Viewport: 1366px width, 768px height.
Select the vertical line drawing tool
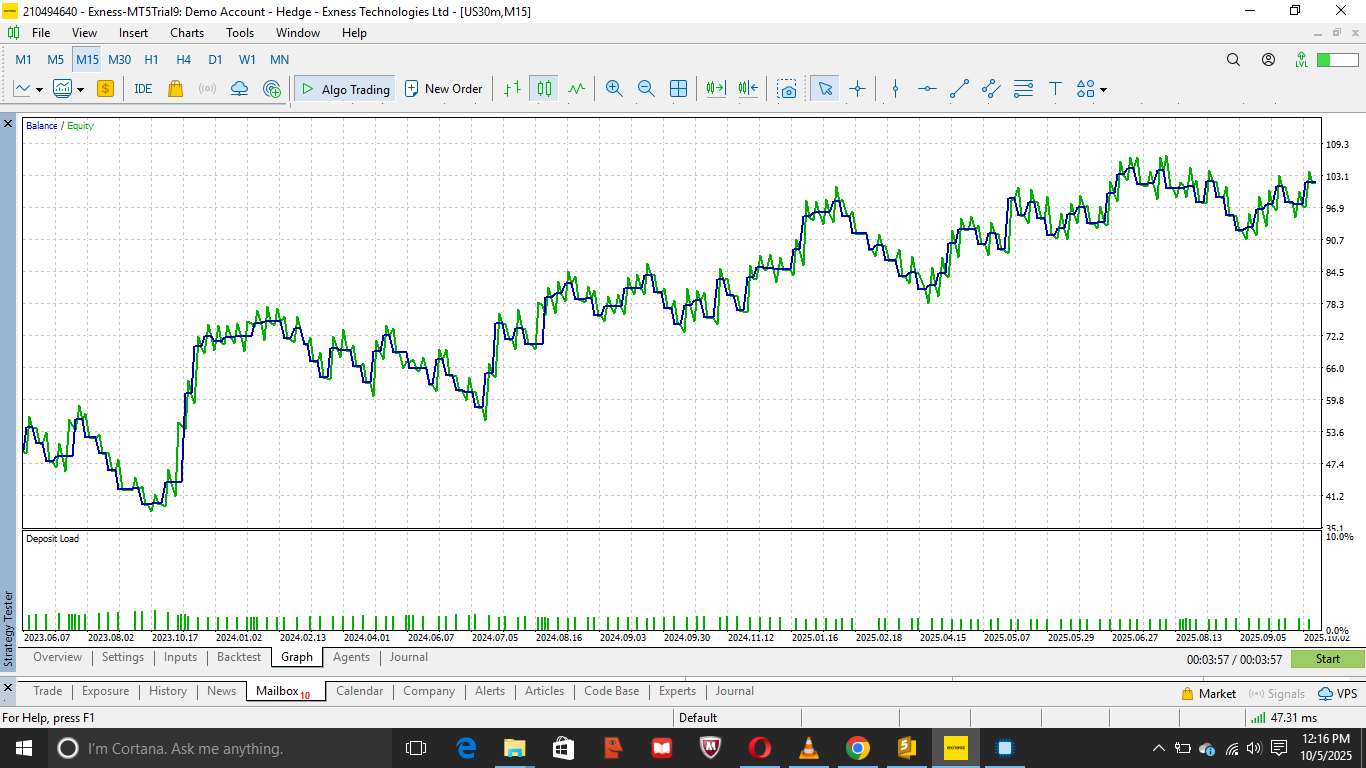(x=895, y=89)
